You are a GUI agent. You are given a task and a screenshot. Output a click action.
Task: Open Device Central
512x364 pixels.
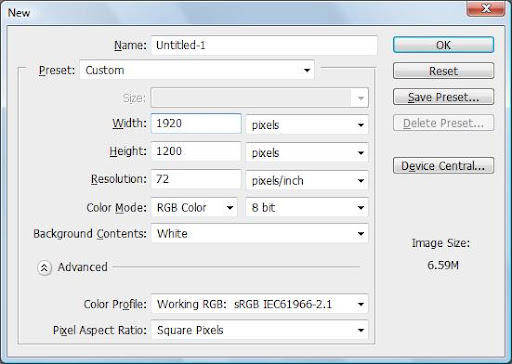[x=443, y=166]
